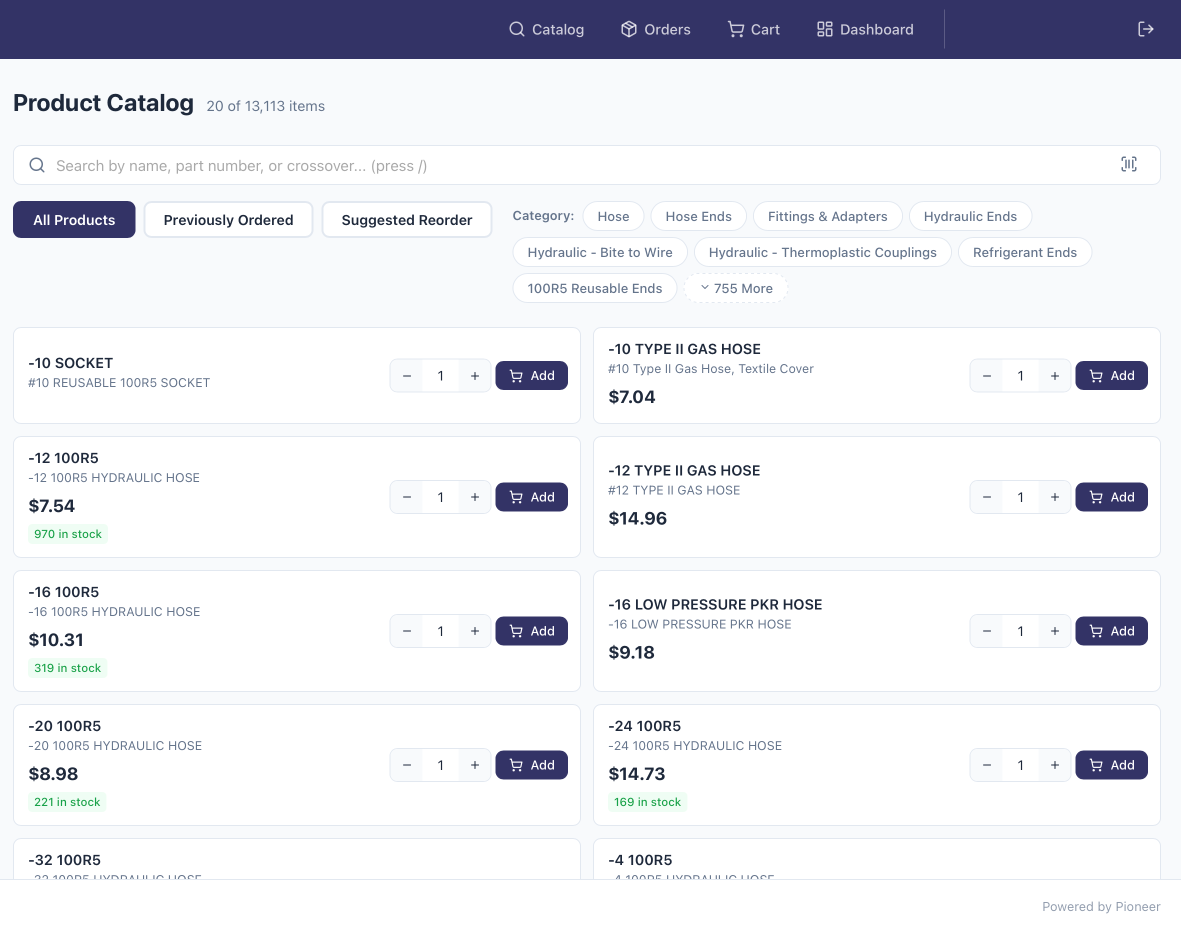Click the plus icon for -10 SOCKET

[x=474, y=376]
